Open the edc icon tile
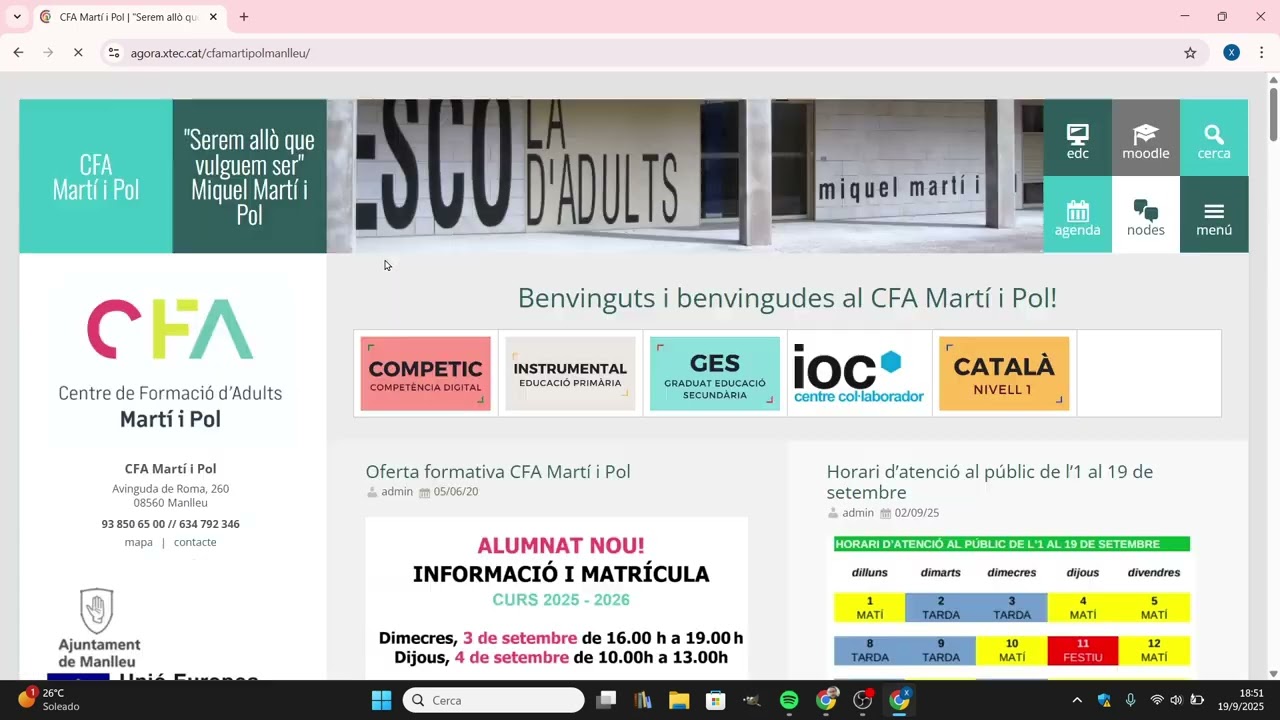 1077,138
